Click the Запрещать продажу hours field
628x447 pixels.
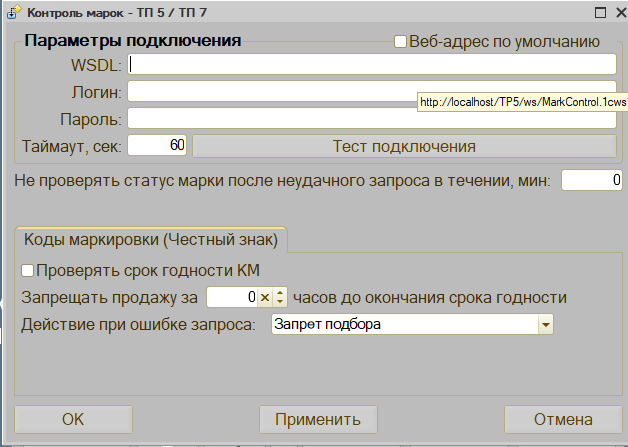231,298
